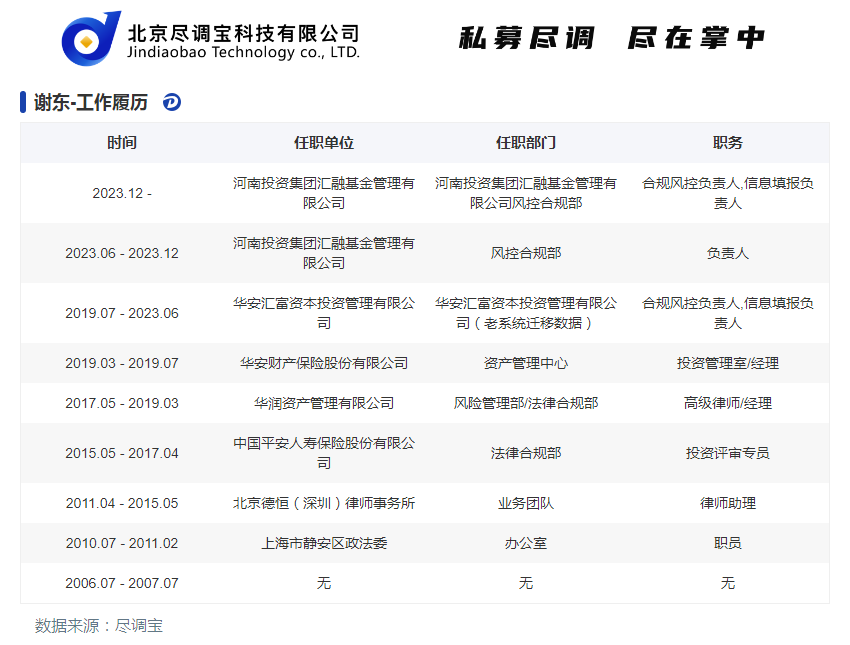This screenshot has height=645, width=850.
Task: Click the employer 华安汇富资本投资管理有限公司
Action: click(x=324, y=313)
